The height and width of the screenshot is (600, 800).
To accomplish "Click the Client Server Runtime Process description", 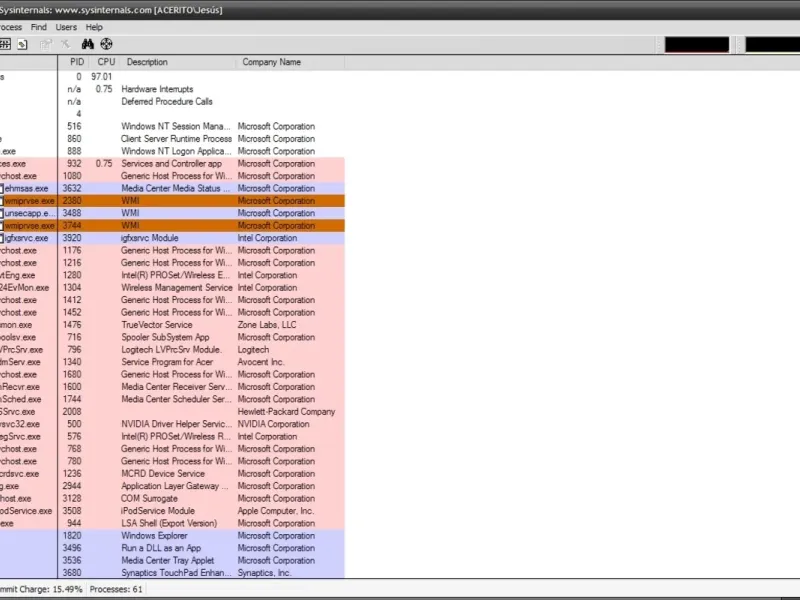I will point(177,139).
